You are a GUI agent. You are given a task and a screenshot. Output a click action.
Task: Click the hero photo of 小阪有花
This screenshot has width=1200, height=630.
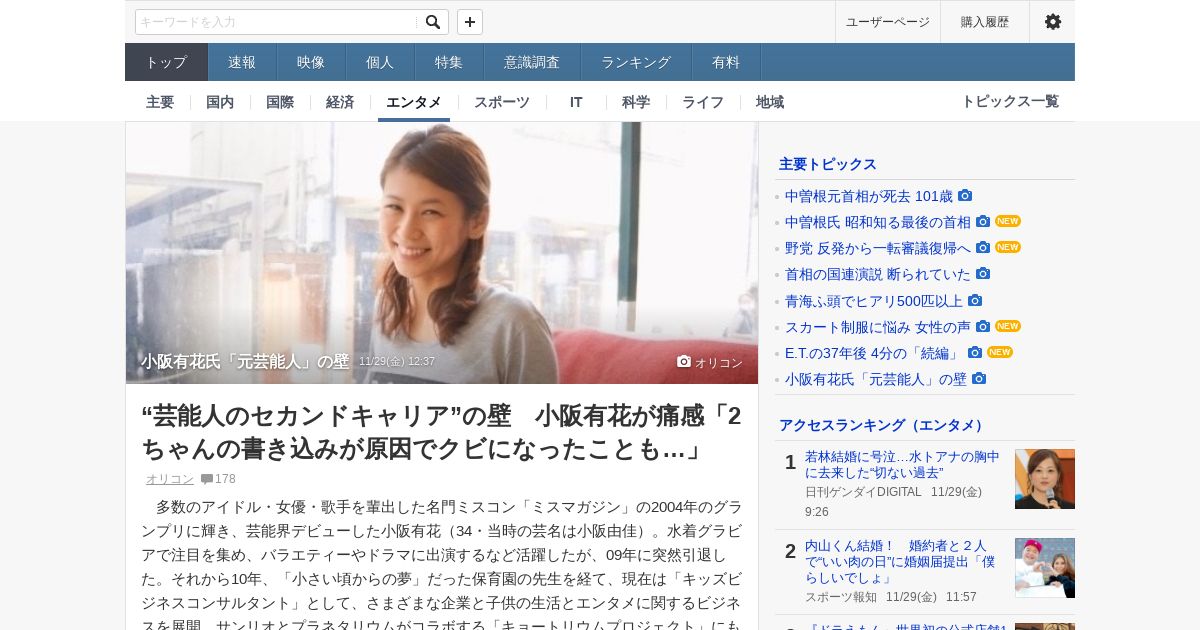coord(442,253)
